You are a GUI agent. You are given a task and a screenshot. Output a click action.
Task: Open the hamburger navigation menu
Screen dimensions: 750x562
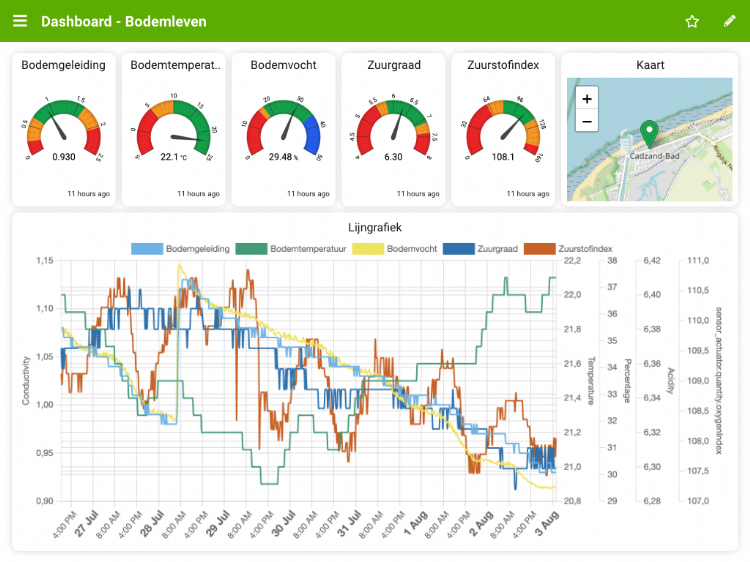20,21
